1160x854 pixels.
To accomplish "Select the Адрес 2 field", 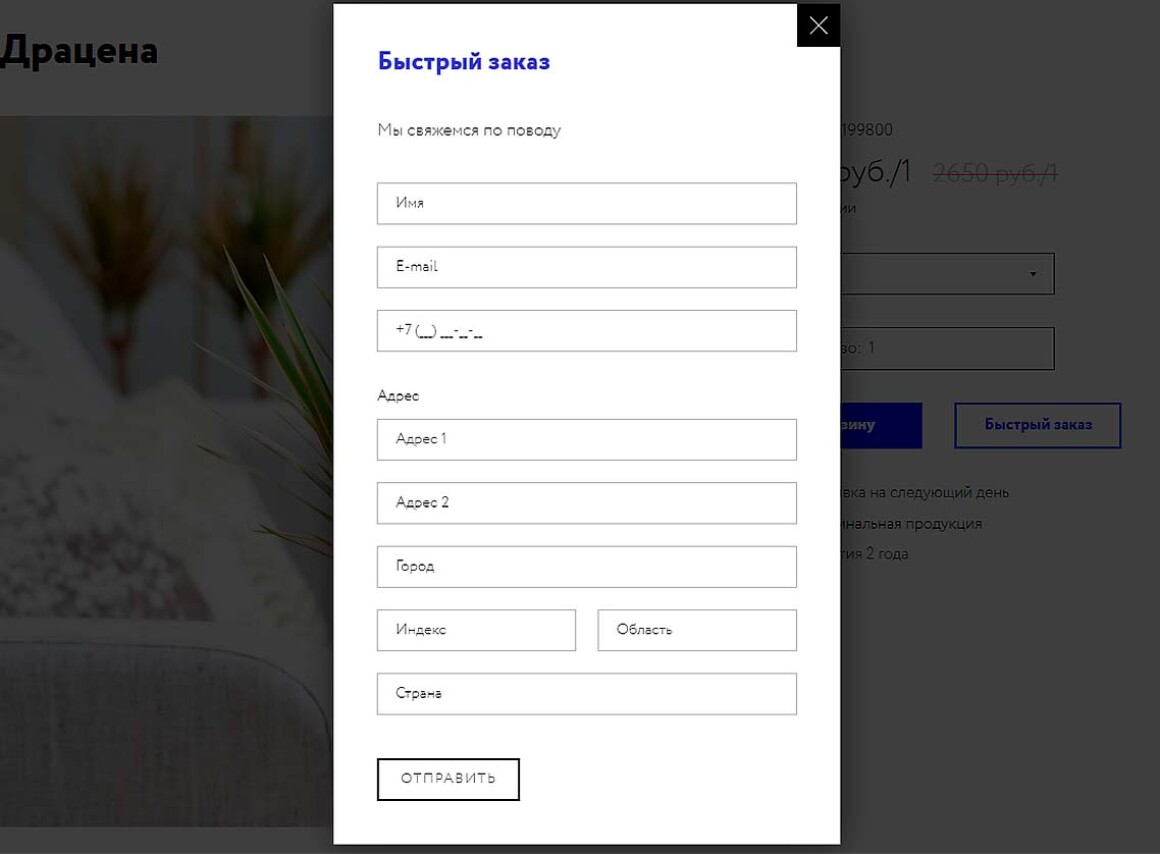I will click(587, 503).
